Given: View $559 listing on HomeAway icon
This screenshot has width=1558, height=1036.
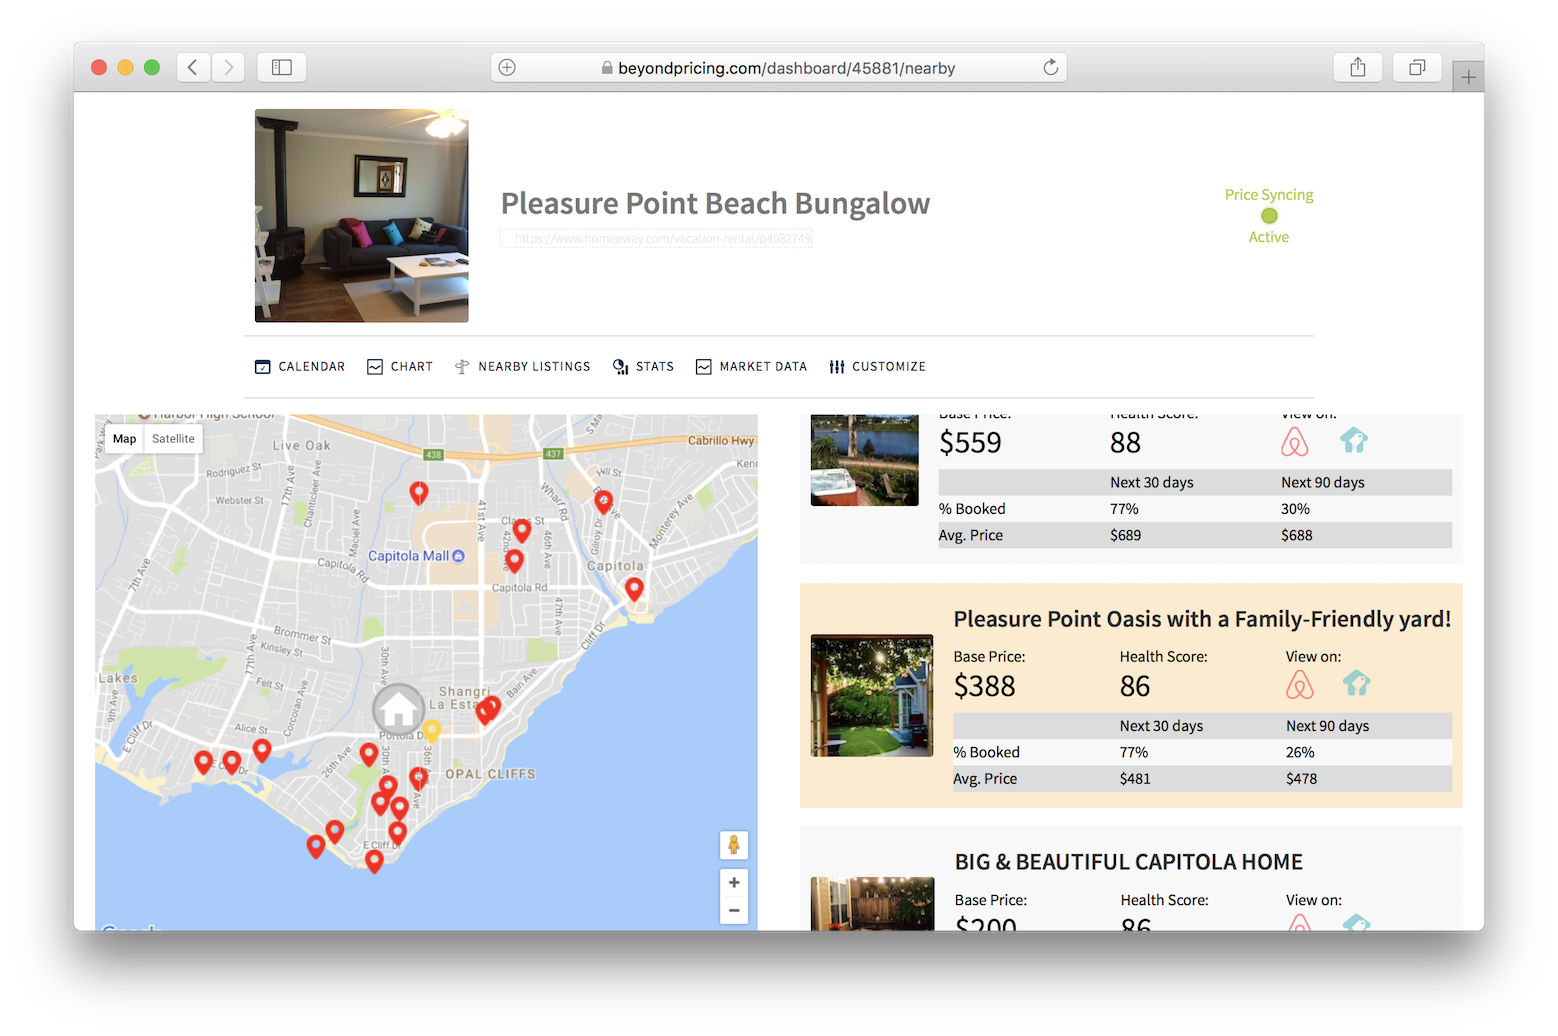Looking at the screenshot, I should coord(1354,440).
